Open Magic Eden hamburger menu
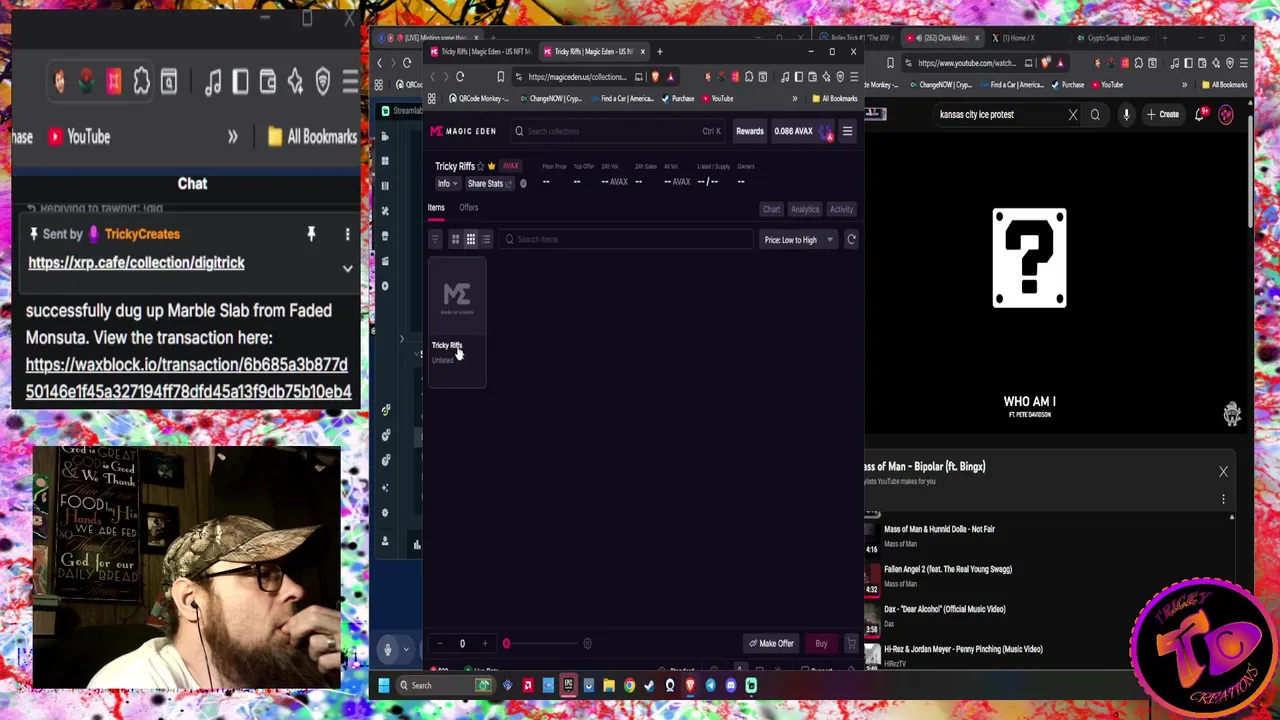1280x720 pixels. tap(847, 131)
